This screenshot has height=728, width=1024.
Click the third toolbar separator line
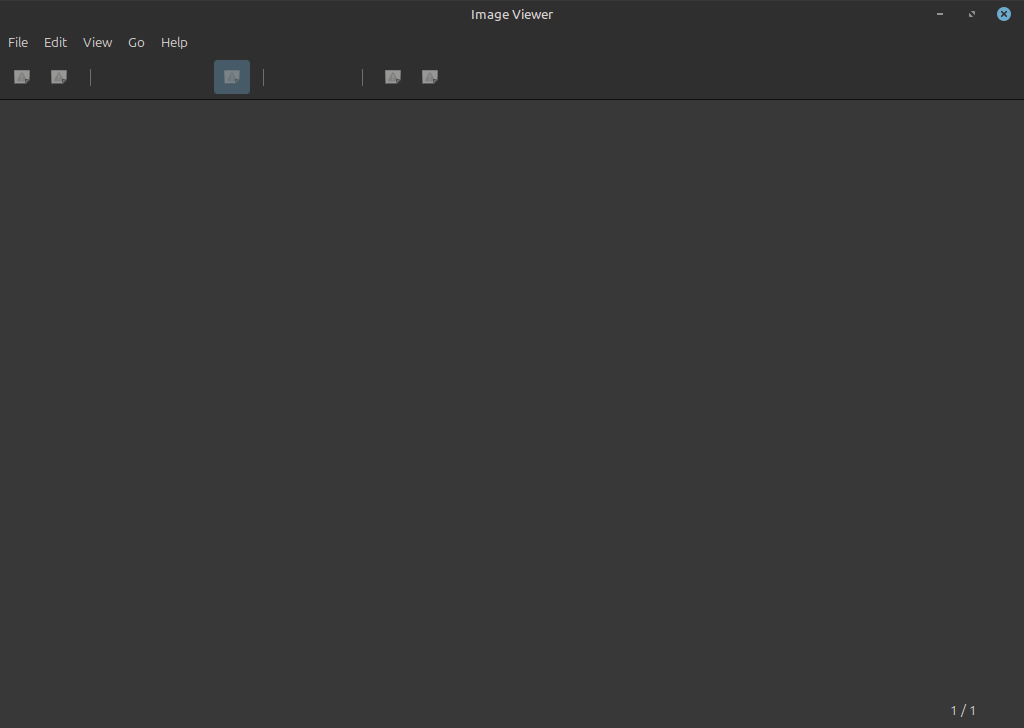(362, 77)
